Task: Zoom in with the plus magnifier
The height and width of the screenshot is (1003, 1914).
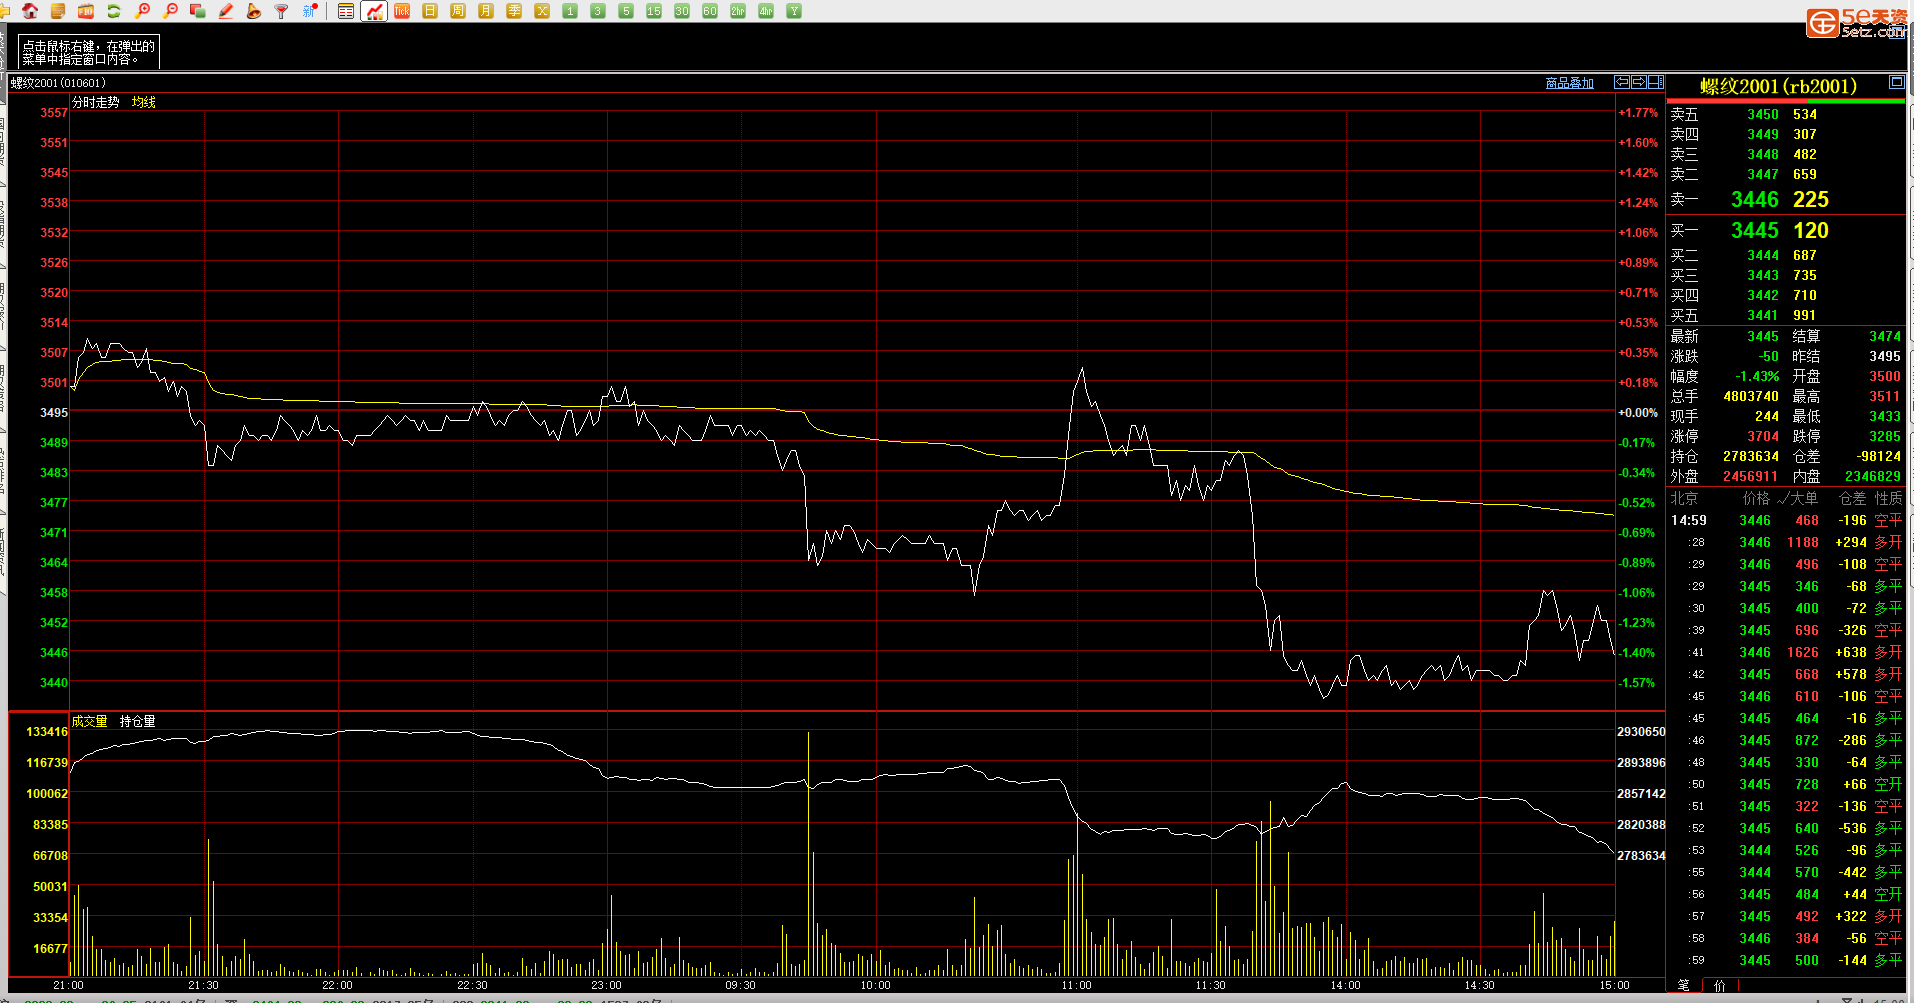Action: tap(142, 11)
